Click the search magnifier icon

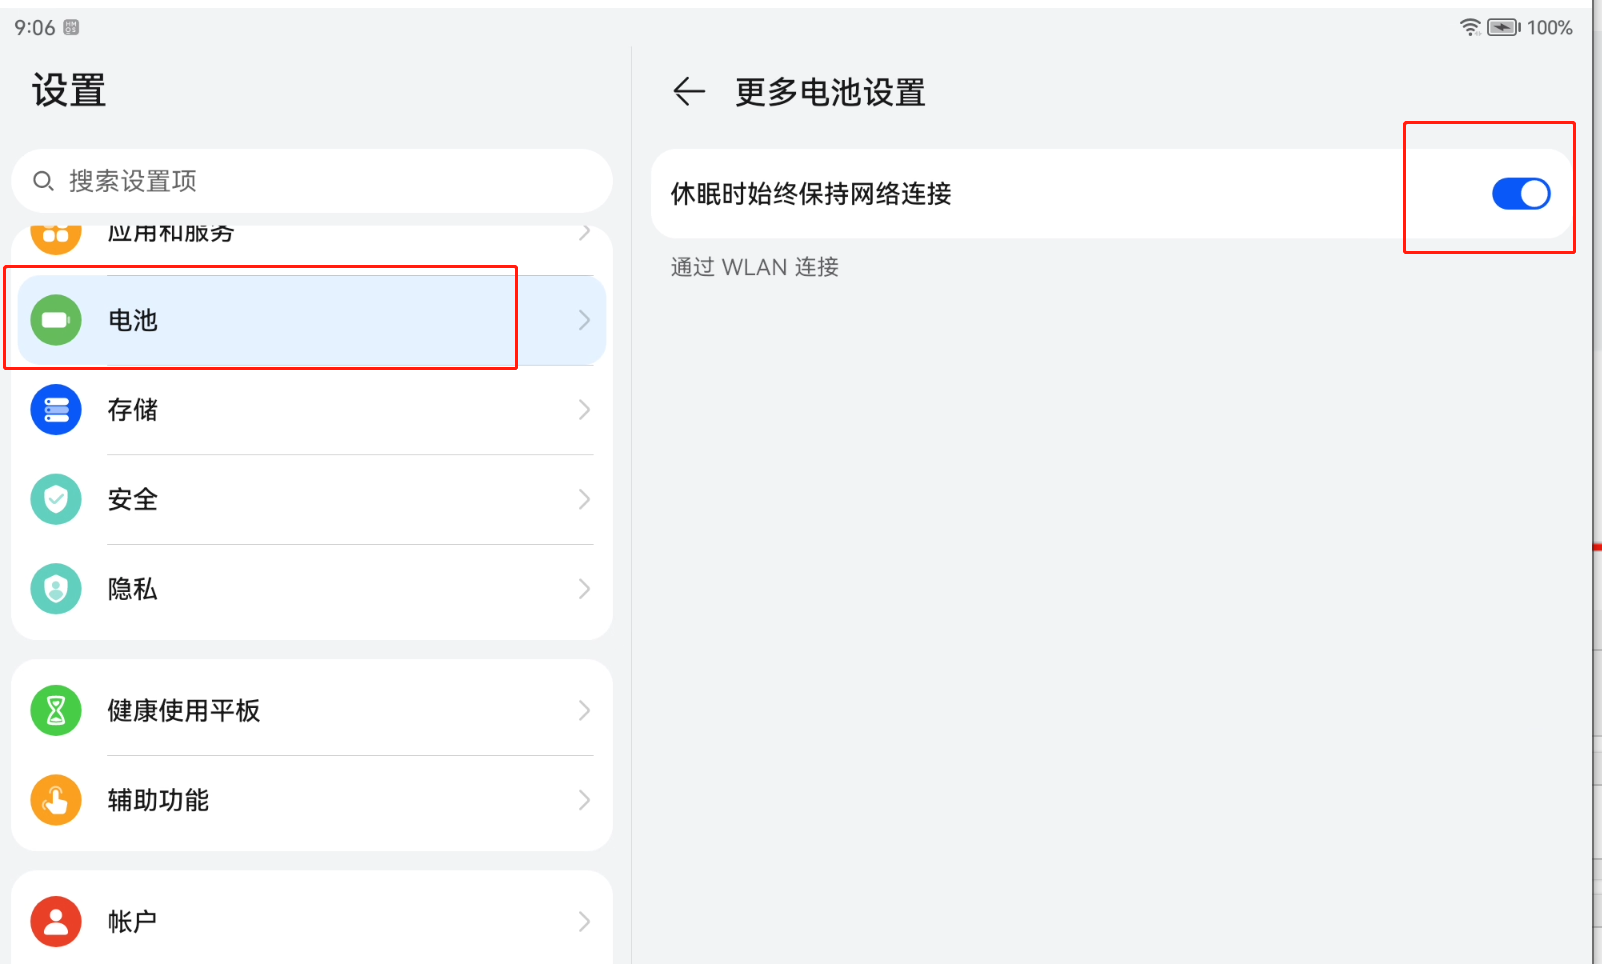tap(43, 181)
